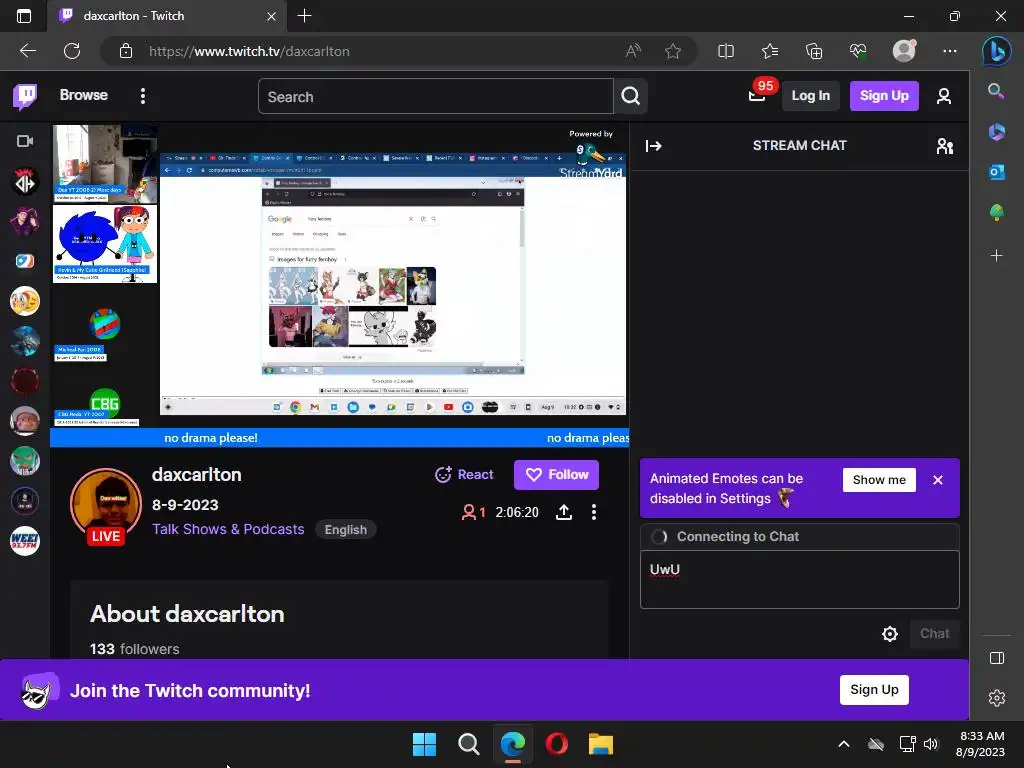Open the Twitch user account icon
The width and height of the screenshot is (1024, 768).
click(x=944, y=96)
